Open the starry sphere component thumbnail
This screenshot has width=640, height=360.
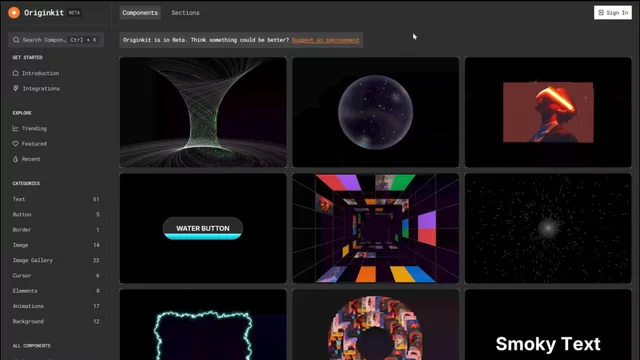pyautogui.click(x=376, y=112)
